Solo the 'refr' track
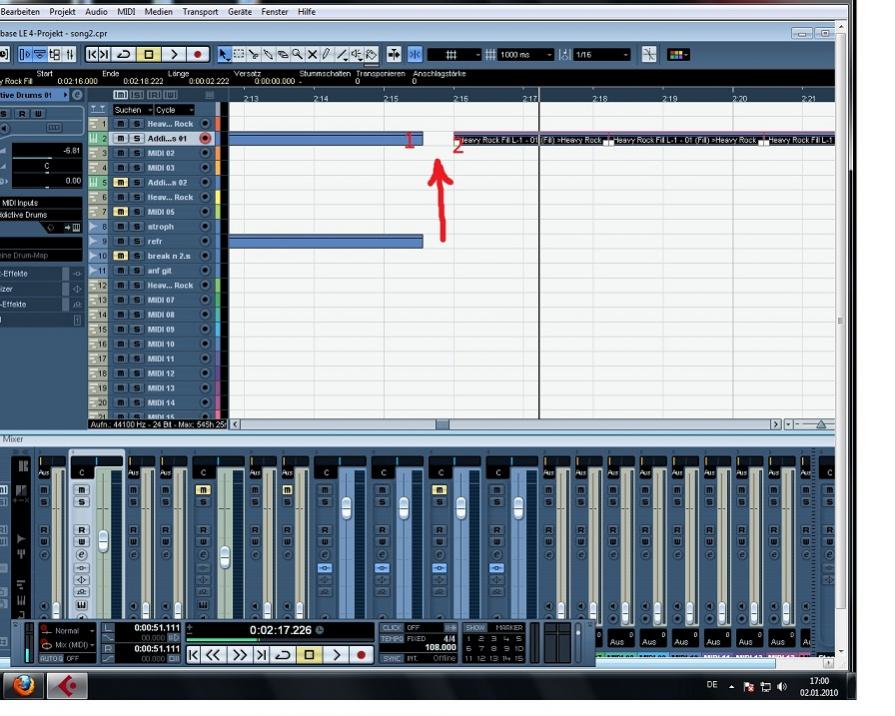This screenshot has height=716, width=895. pos(136,242)
